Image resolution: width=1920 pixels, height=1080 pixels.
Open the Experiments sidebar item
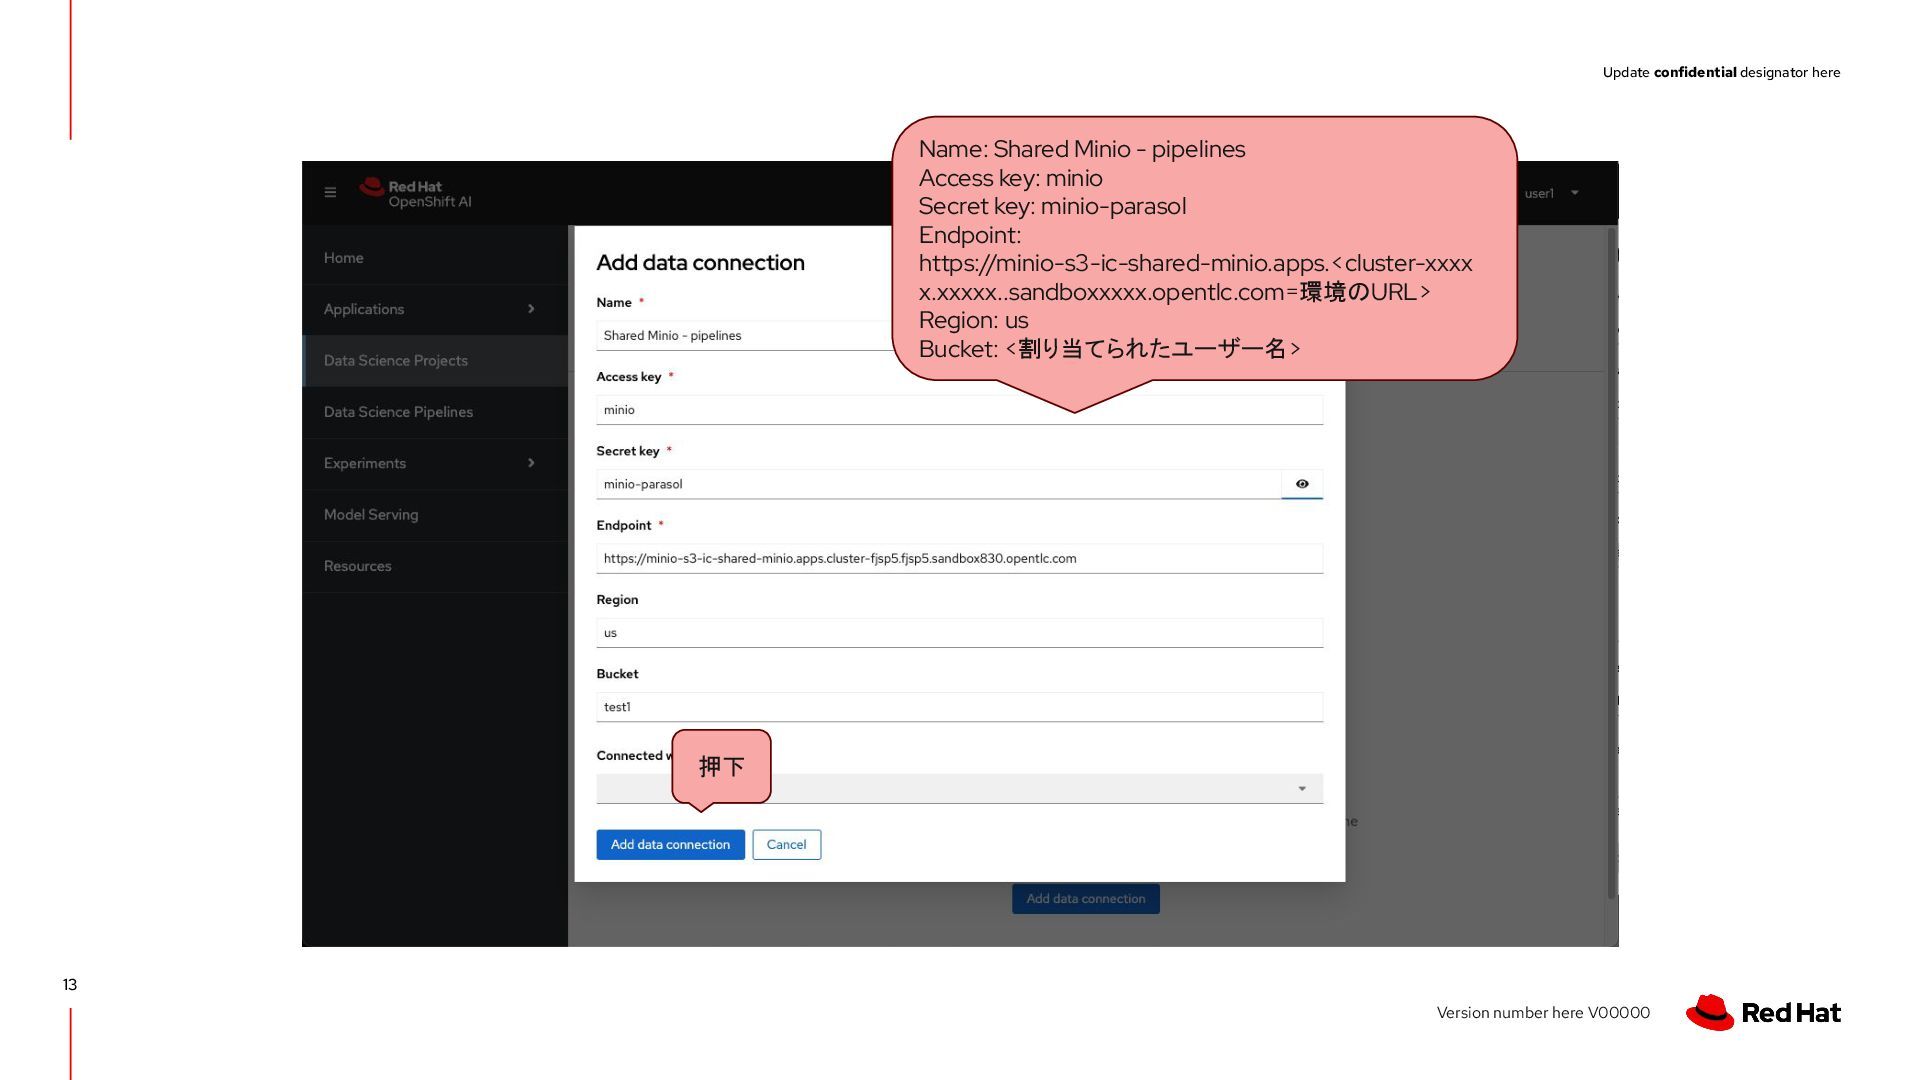click(435, 463)
